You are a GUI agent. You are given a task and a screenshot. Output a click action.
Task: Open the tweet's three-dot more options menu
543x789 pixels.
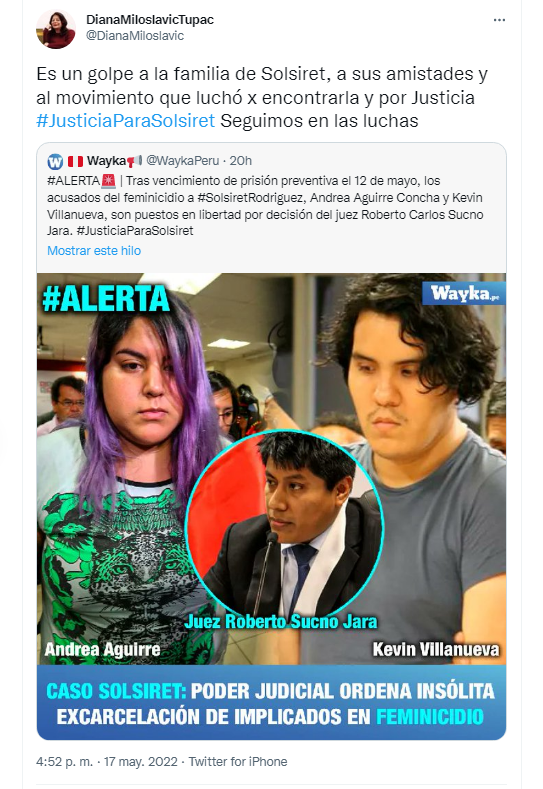(499, 20)
